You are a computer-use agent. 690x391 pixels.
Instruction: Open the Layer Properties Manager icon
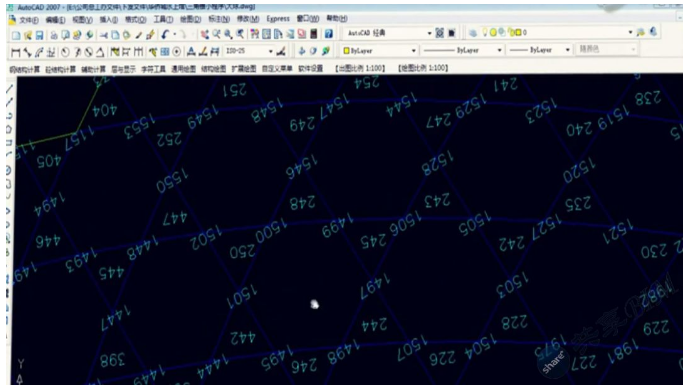(x=473, y=33)
